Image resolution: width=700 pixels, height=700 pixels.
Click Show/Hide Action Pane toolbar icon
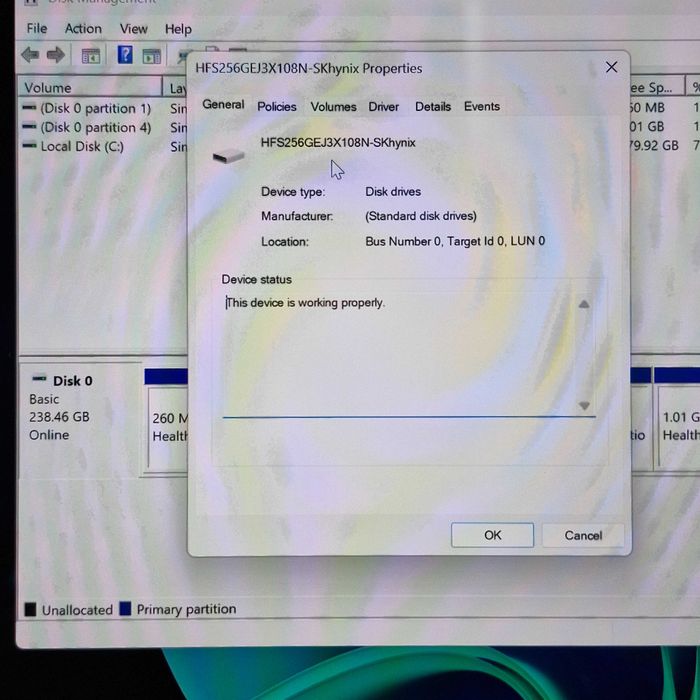coord(152,56)
